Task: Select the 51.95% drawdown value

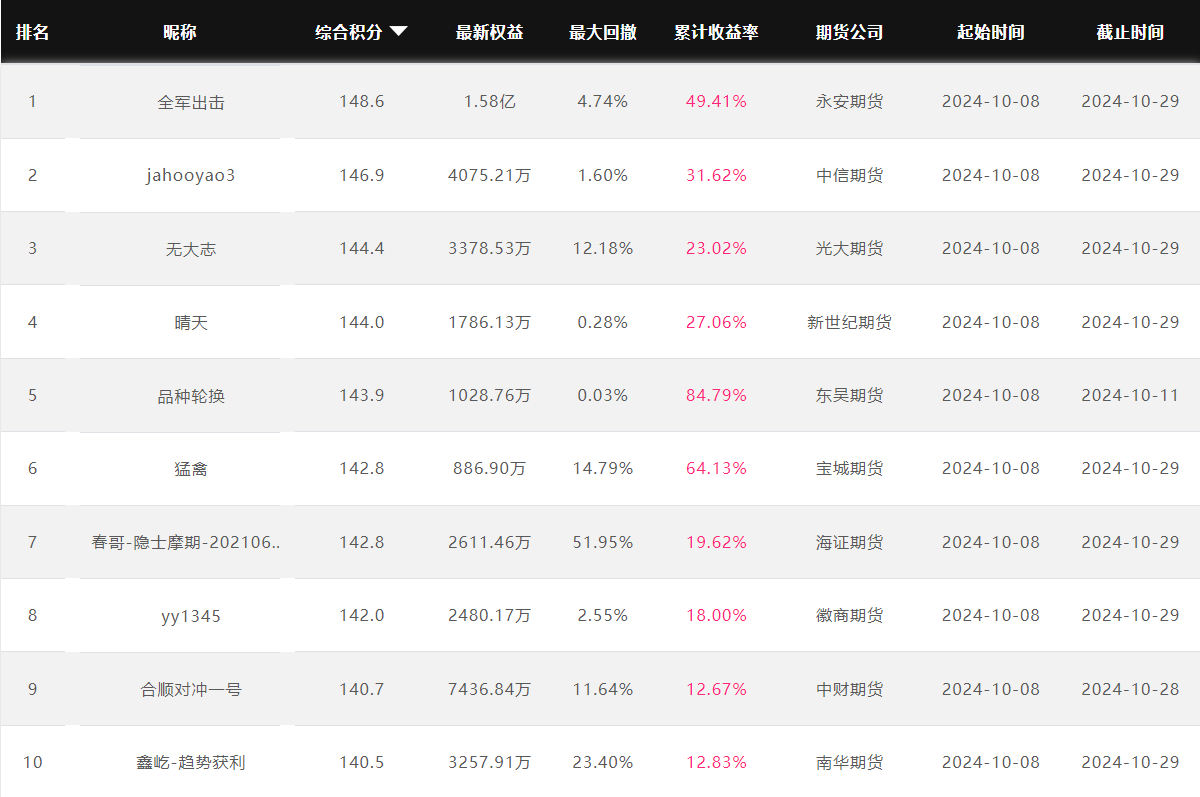Action: point(603,542)
